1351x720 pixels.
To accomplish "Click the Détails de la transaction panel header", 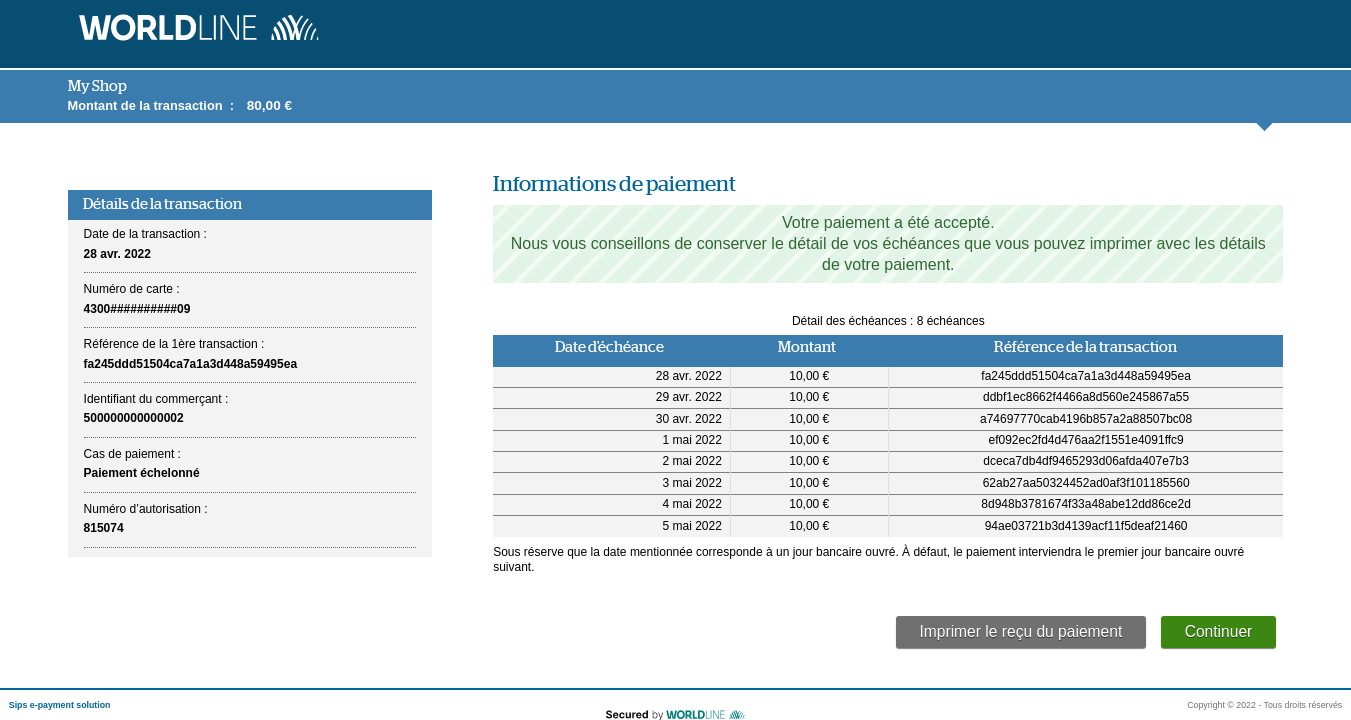I will pos(250,204).
